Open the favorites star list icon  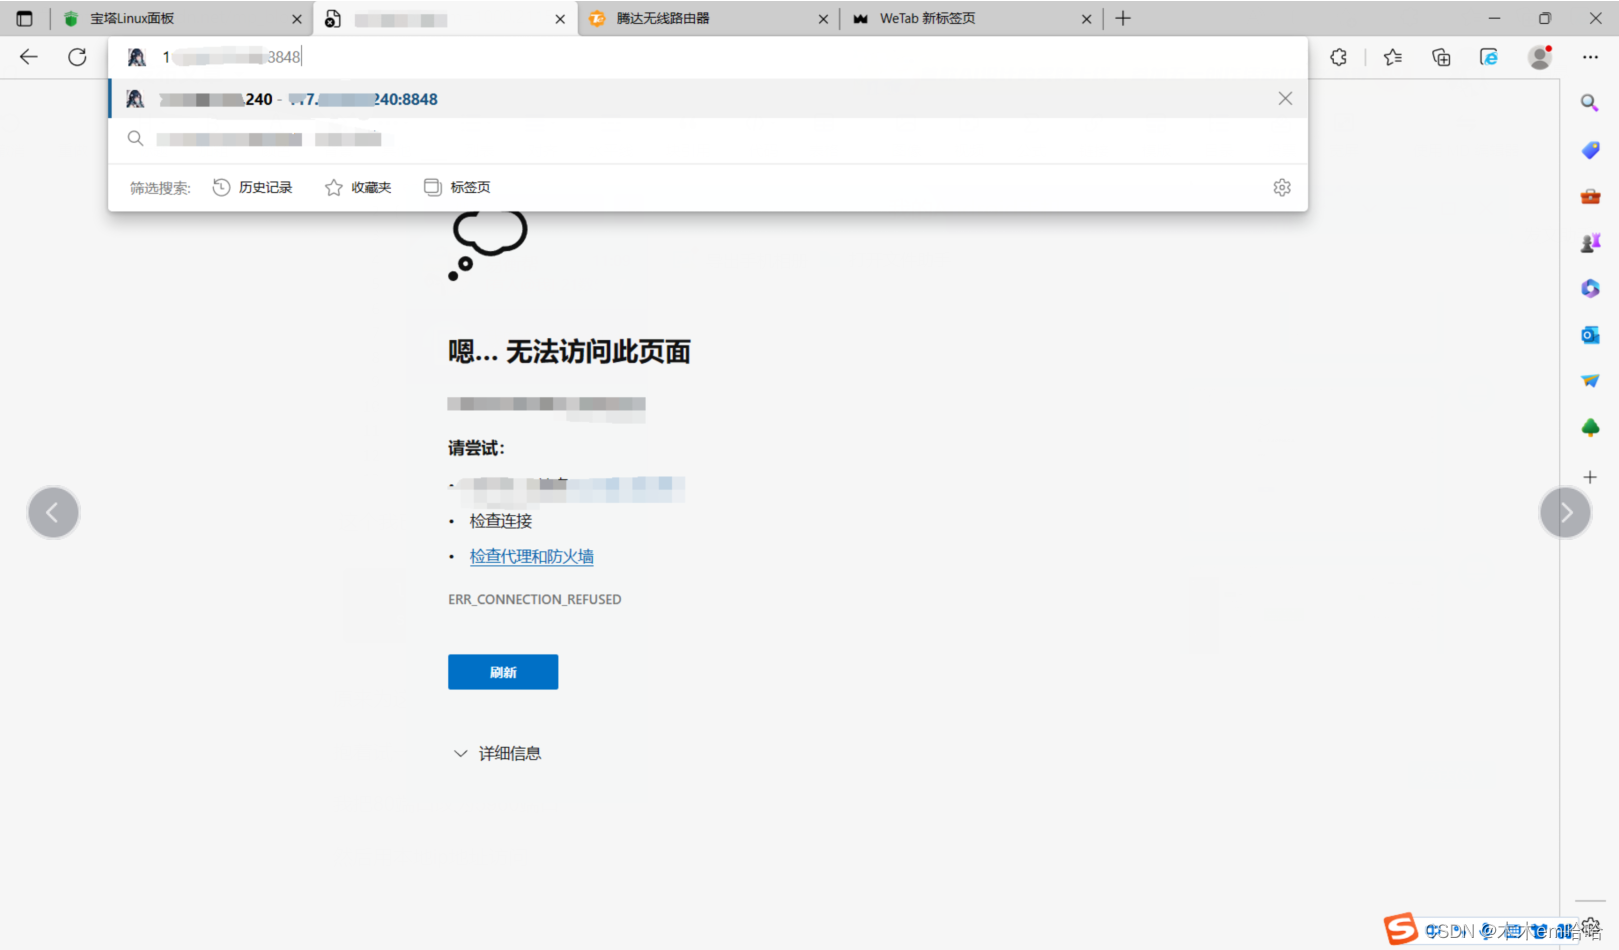click(1392, 57)
